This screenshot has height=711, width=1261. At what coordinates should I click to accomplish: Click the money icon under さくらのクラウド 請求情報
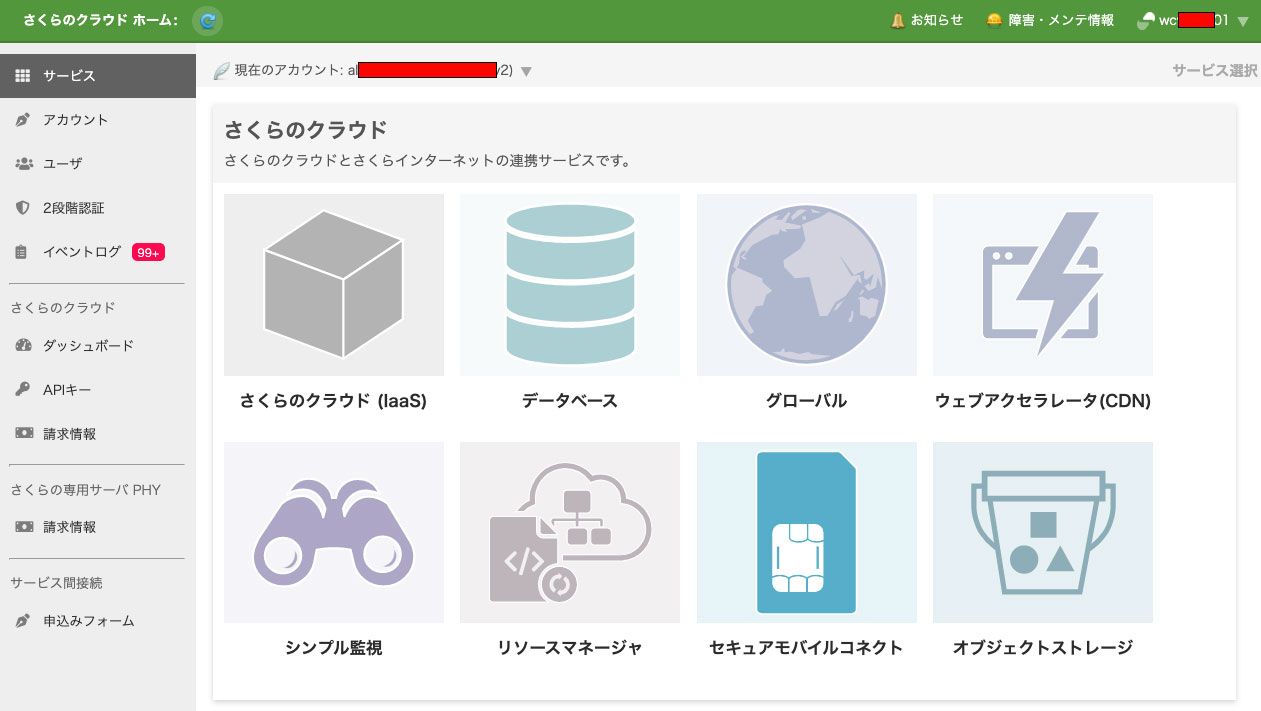[x=24, y=434]
